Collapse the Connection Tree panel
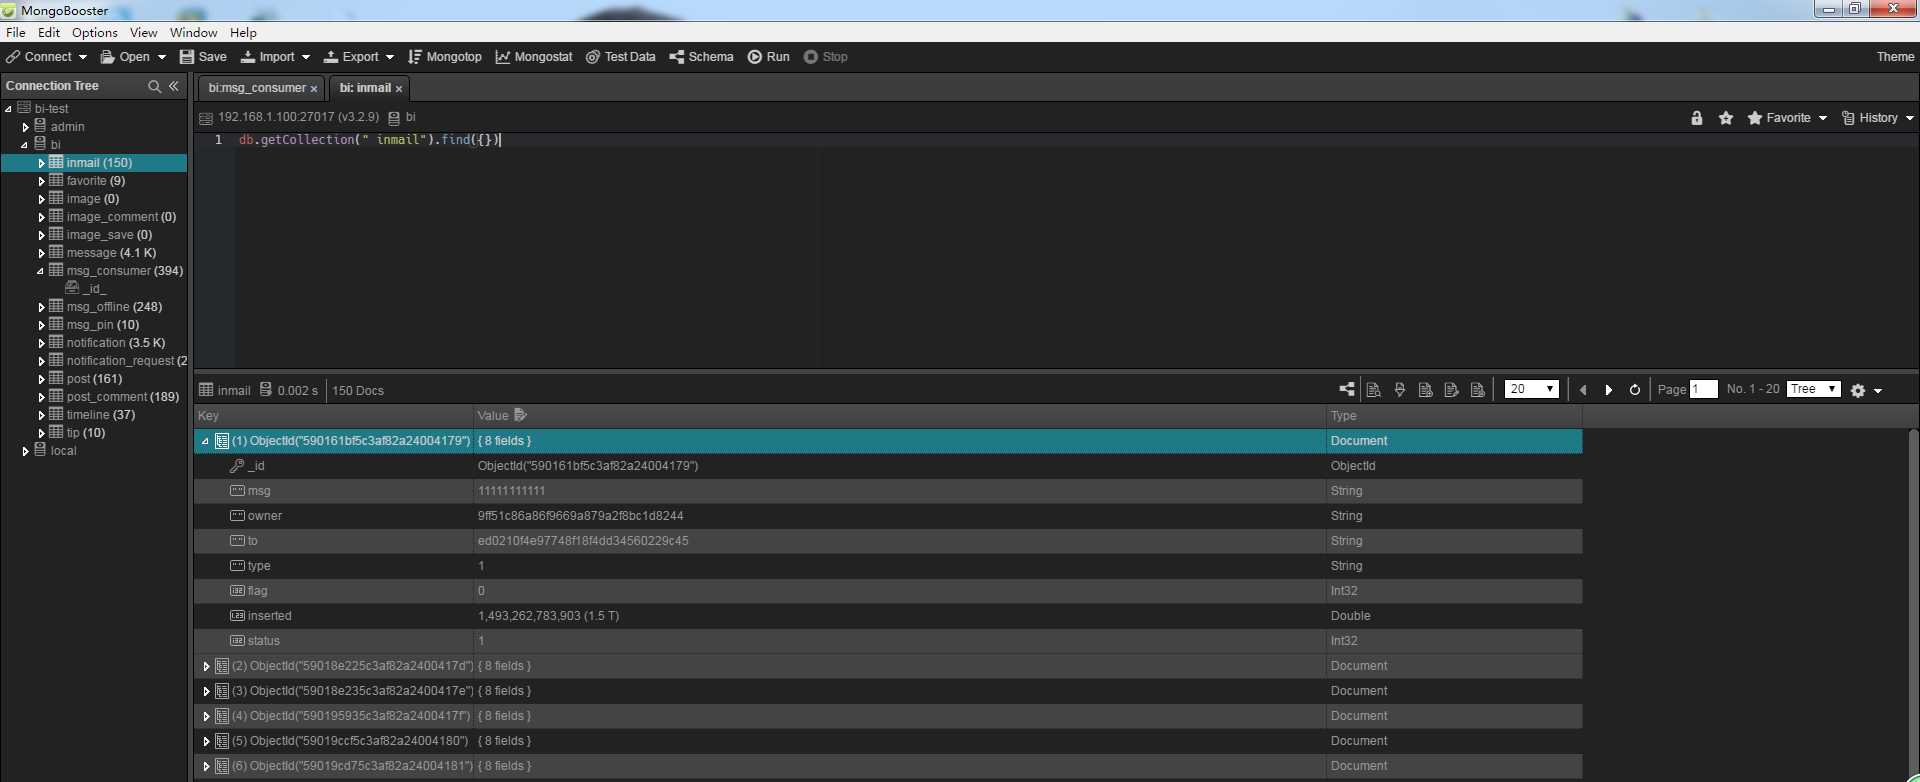This screenshot has width=1920, height=782. click(x=174, y=86)
